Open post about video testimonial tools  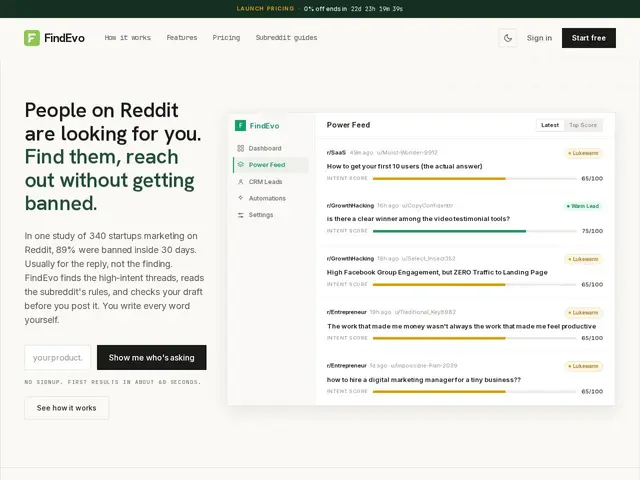(x=418, y=219)
